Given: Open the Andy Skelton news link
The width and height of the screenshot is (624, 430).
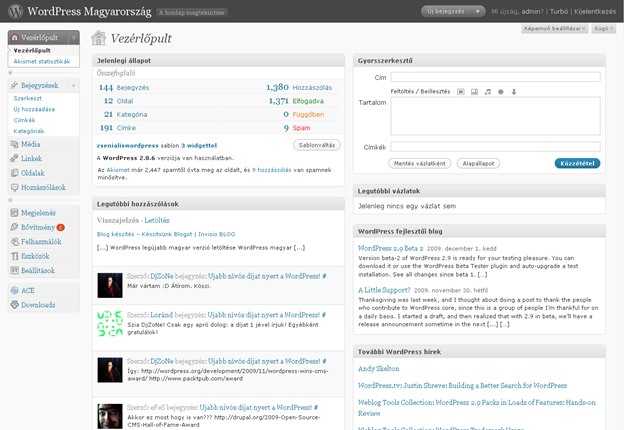Looking at the screenshot, I should (x=378, y=369).
